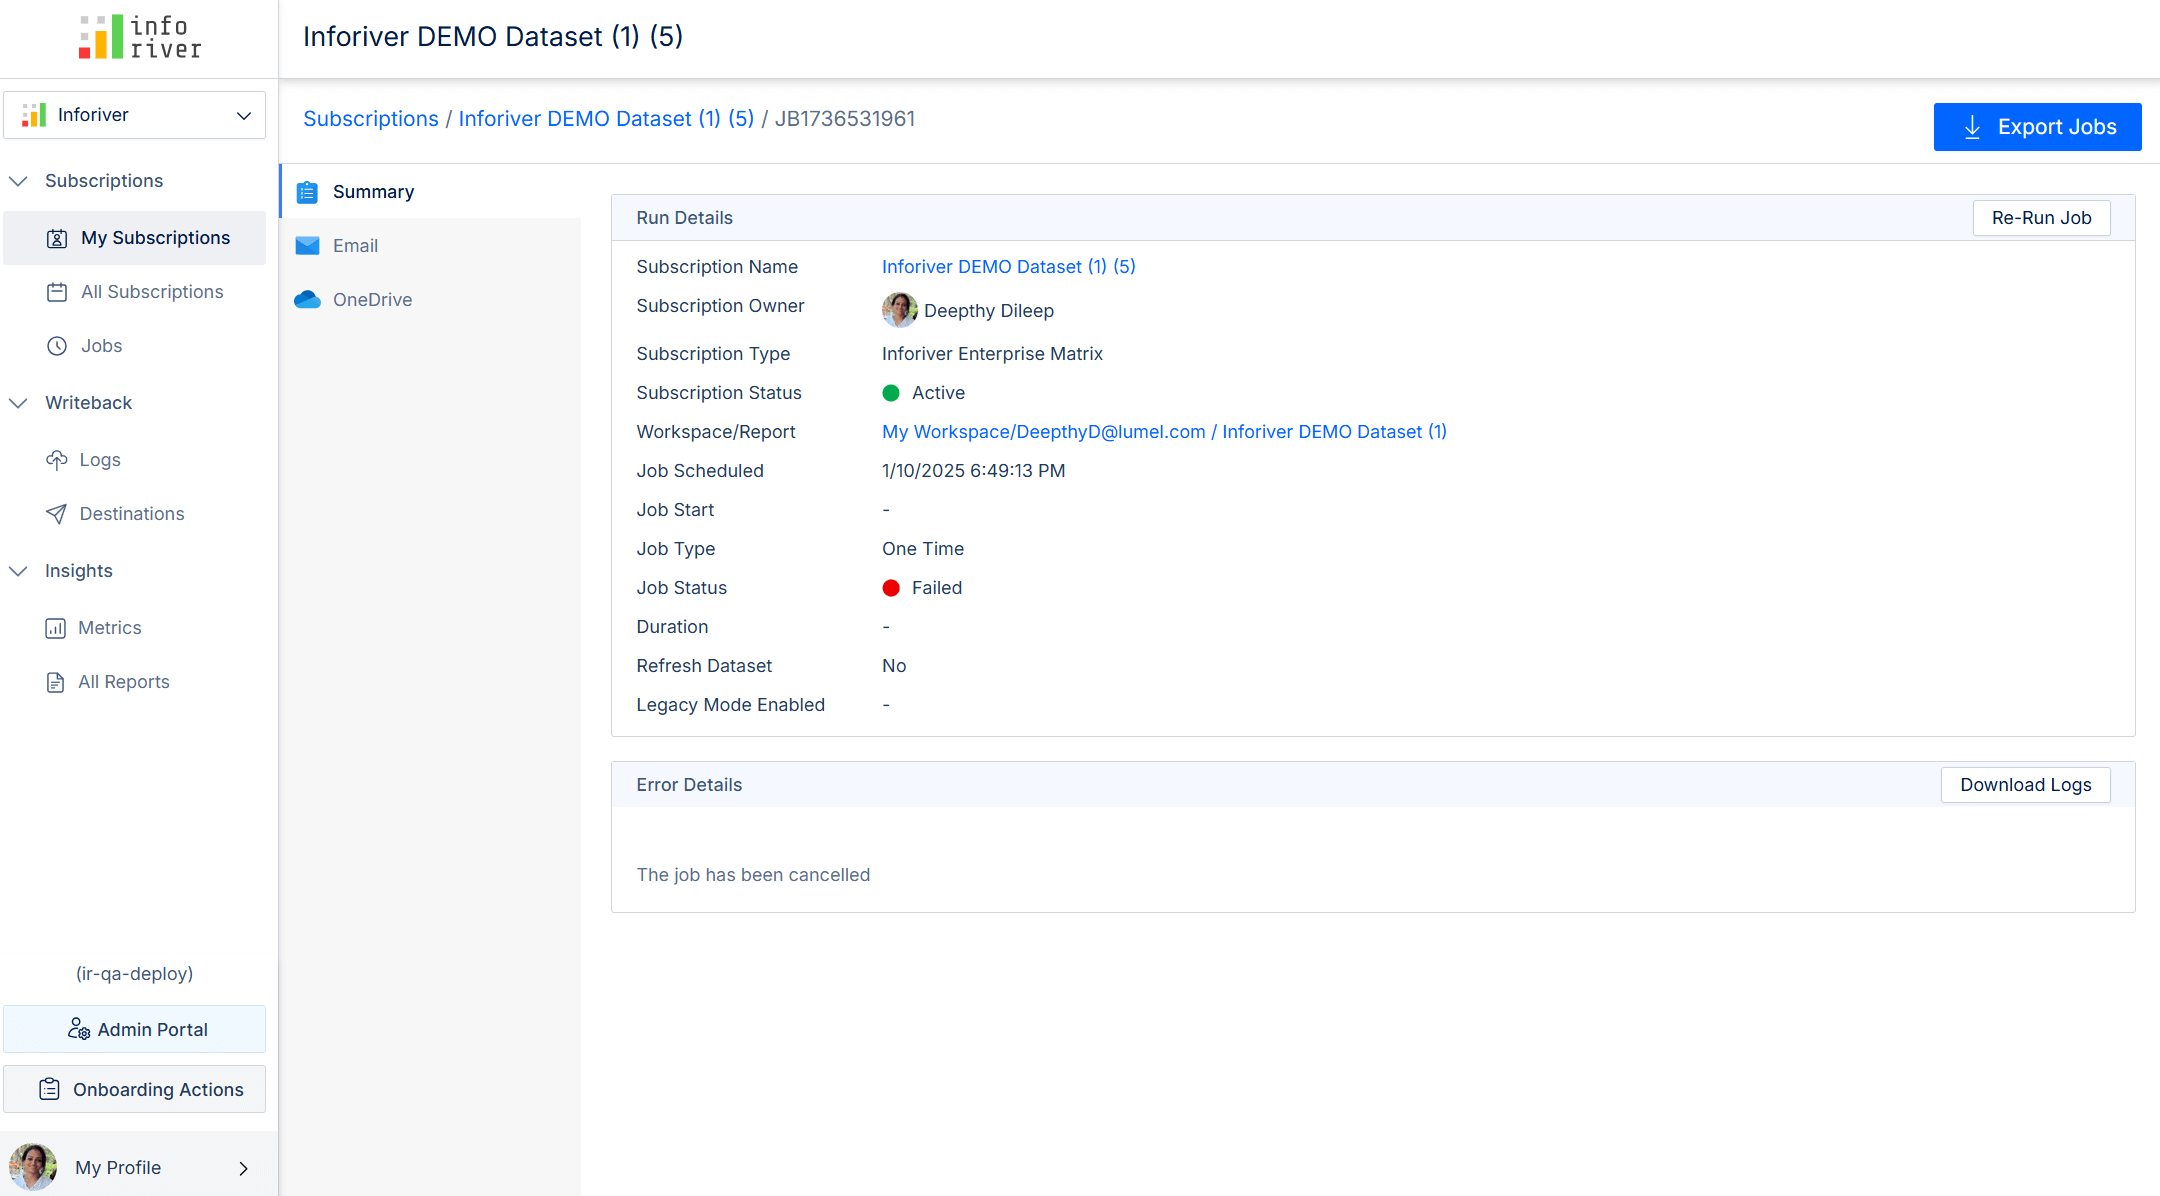Click the job ID JB1736531961
The width and height of the screenshot is (2160, 1196).
pyautogui.click(x=845, y=119)
